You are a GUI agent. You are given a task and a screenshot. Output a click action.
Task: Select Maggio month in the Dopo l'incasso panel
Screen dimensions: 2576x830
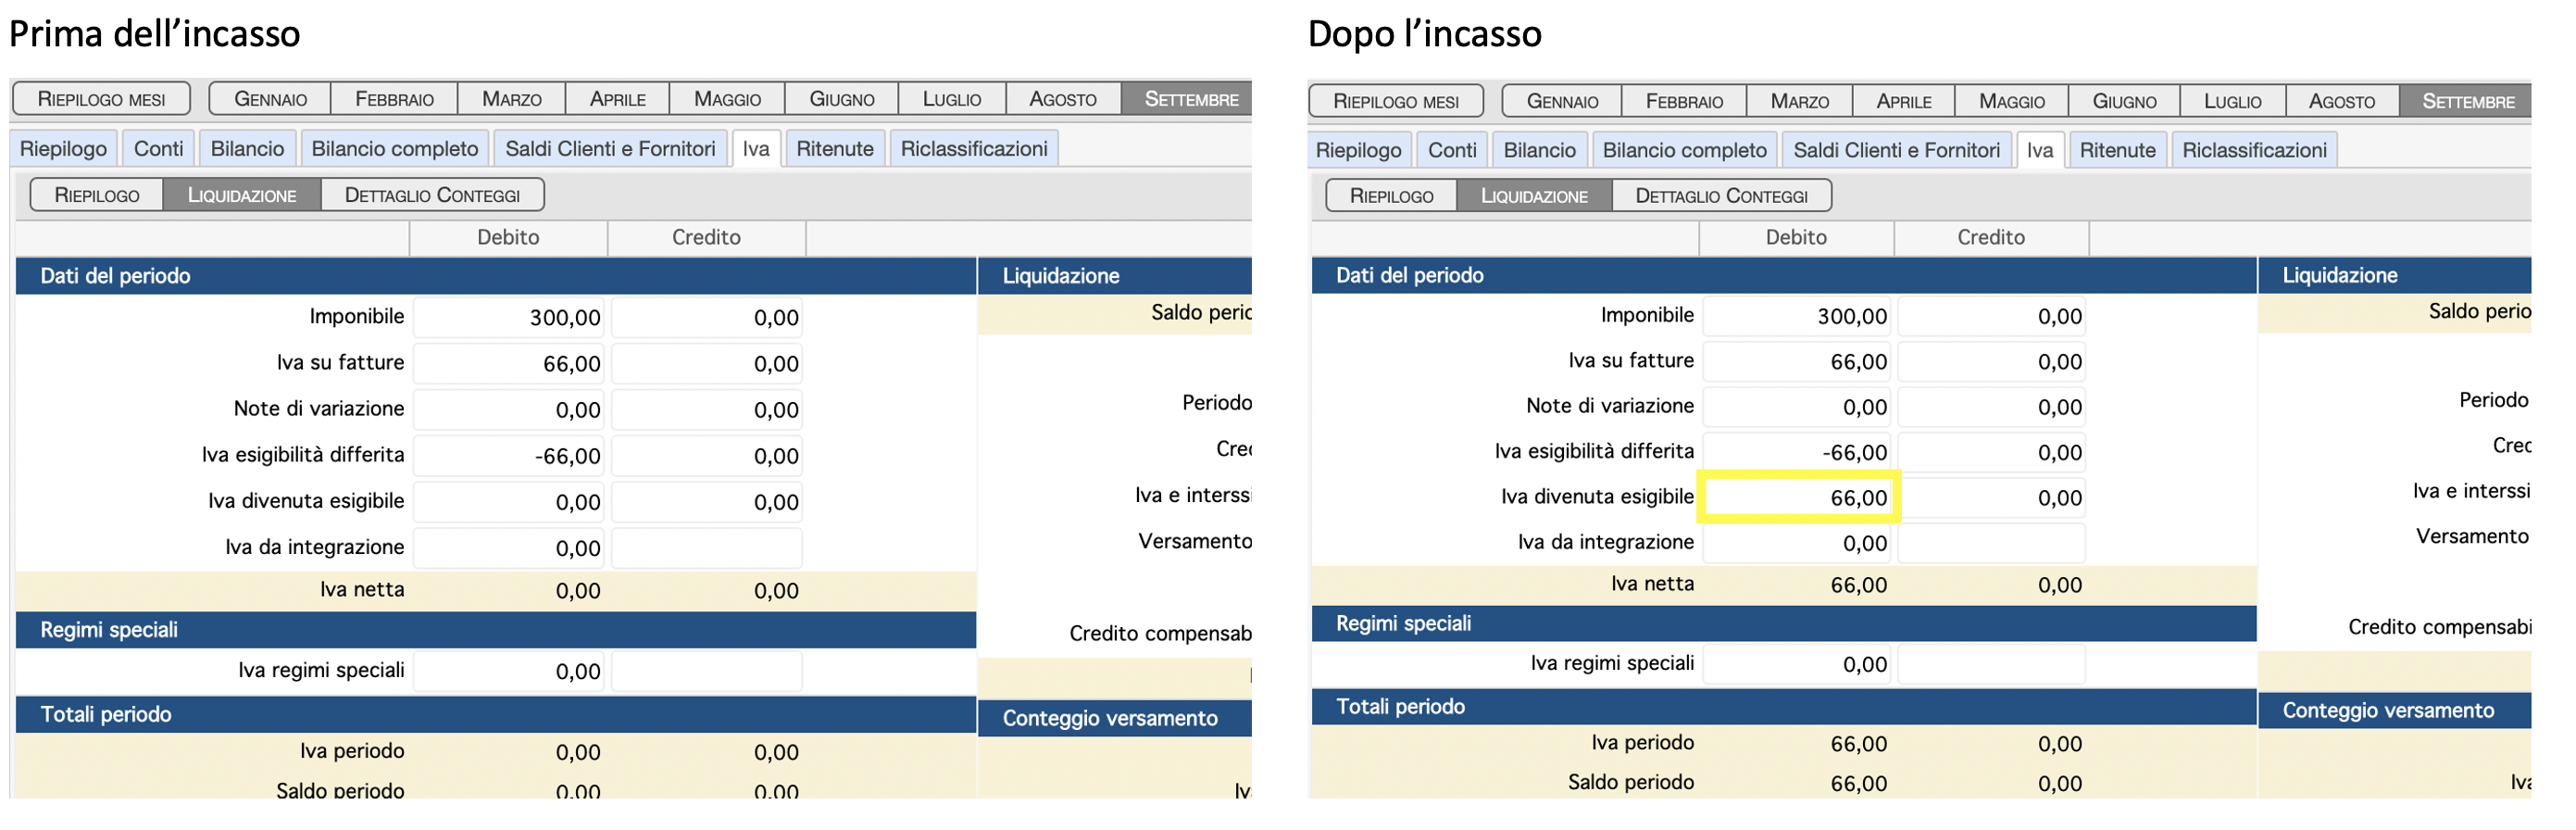coord(2012,101)
